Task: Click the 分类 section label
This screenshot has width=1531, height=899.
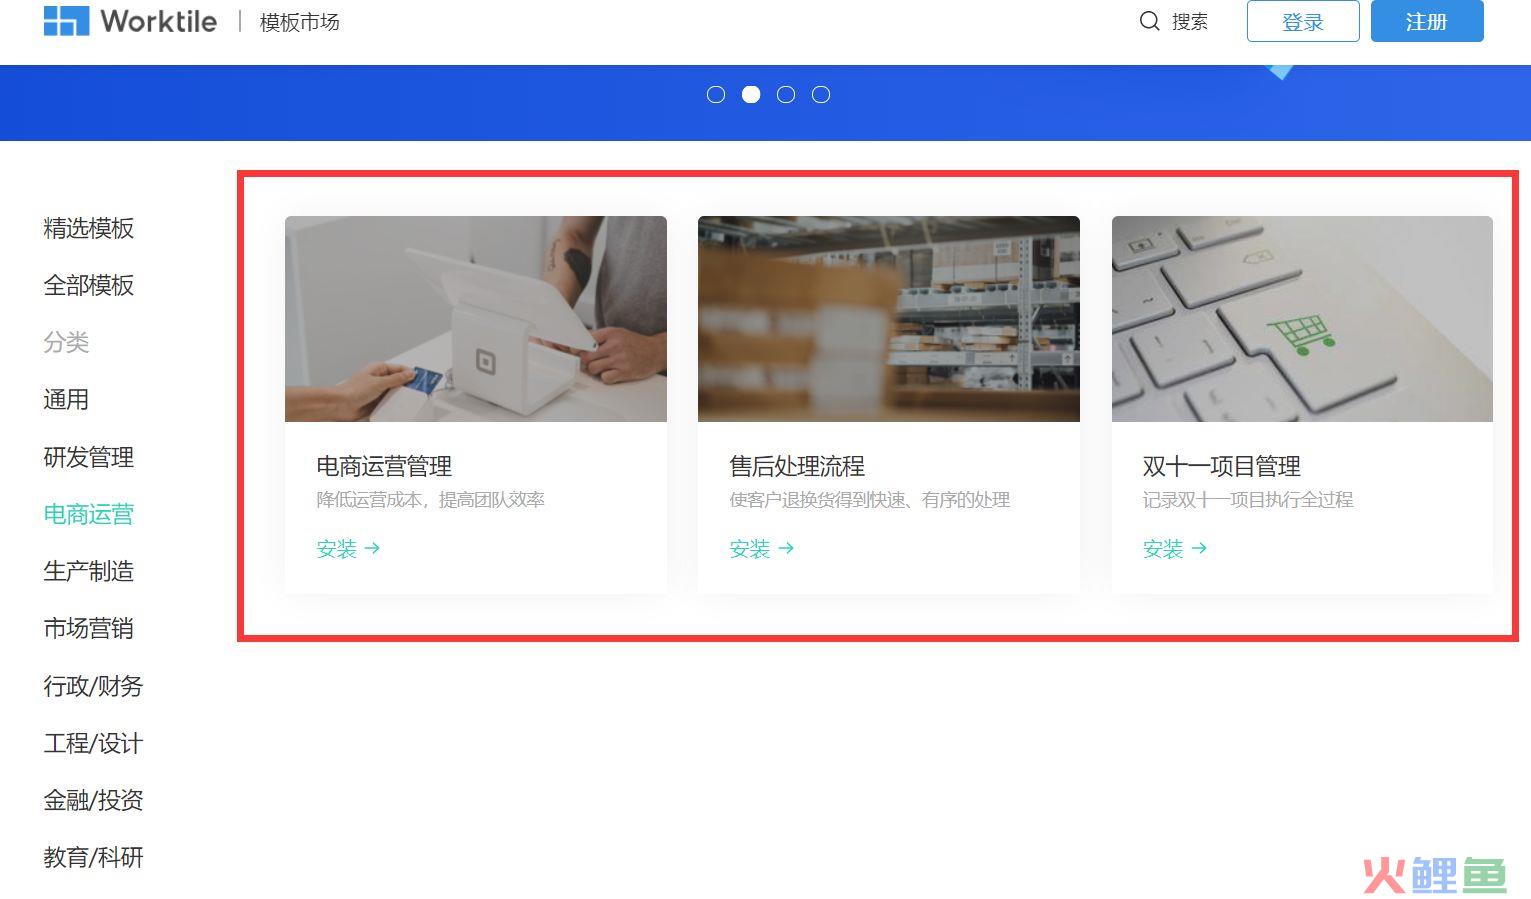Action: point(66,342)
